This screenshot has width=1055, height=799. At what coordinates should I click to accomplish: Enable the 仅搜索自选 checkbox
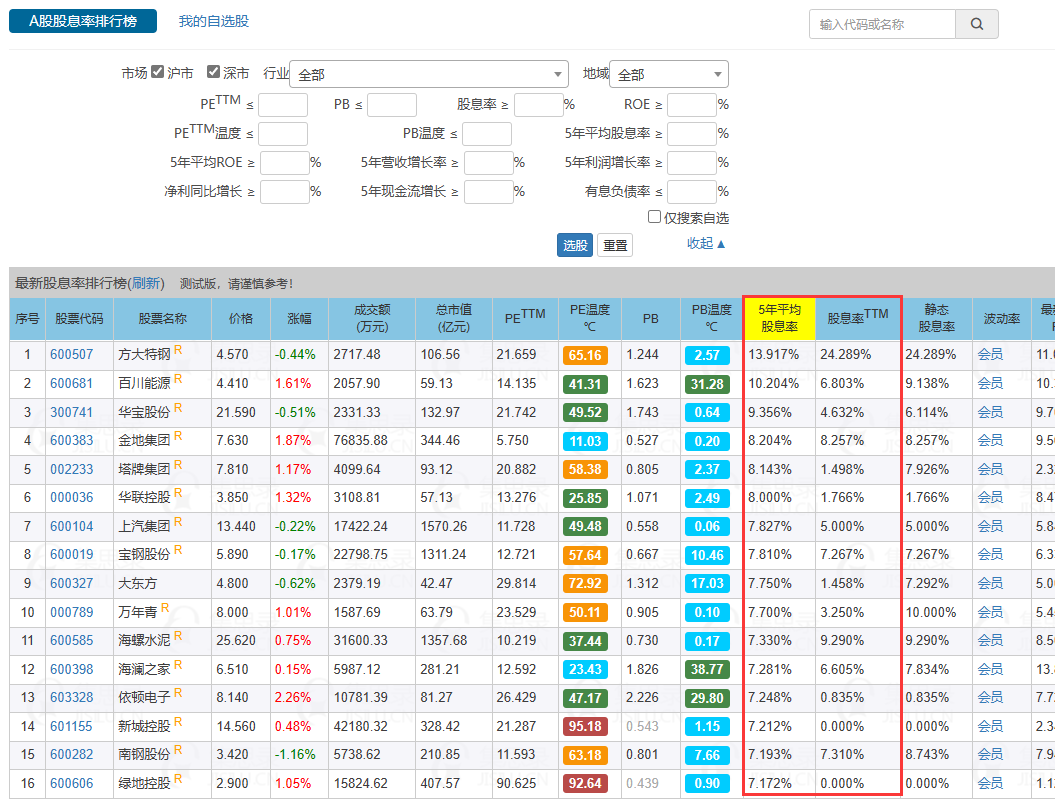[654, 217]
